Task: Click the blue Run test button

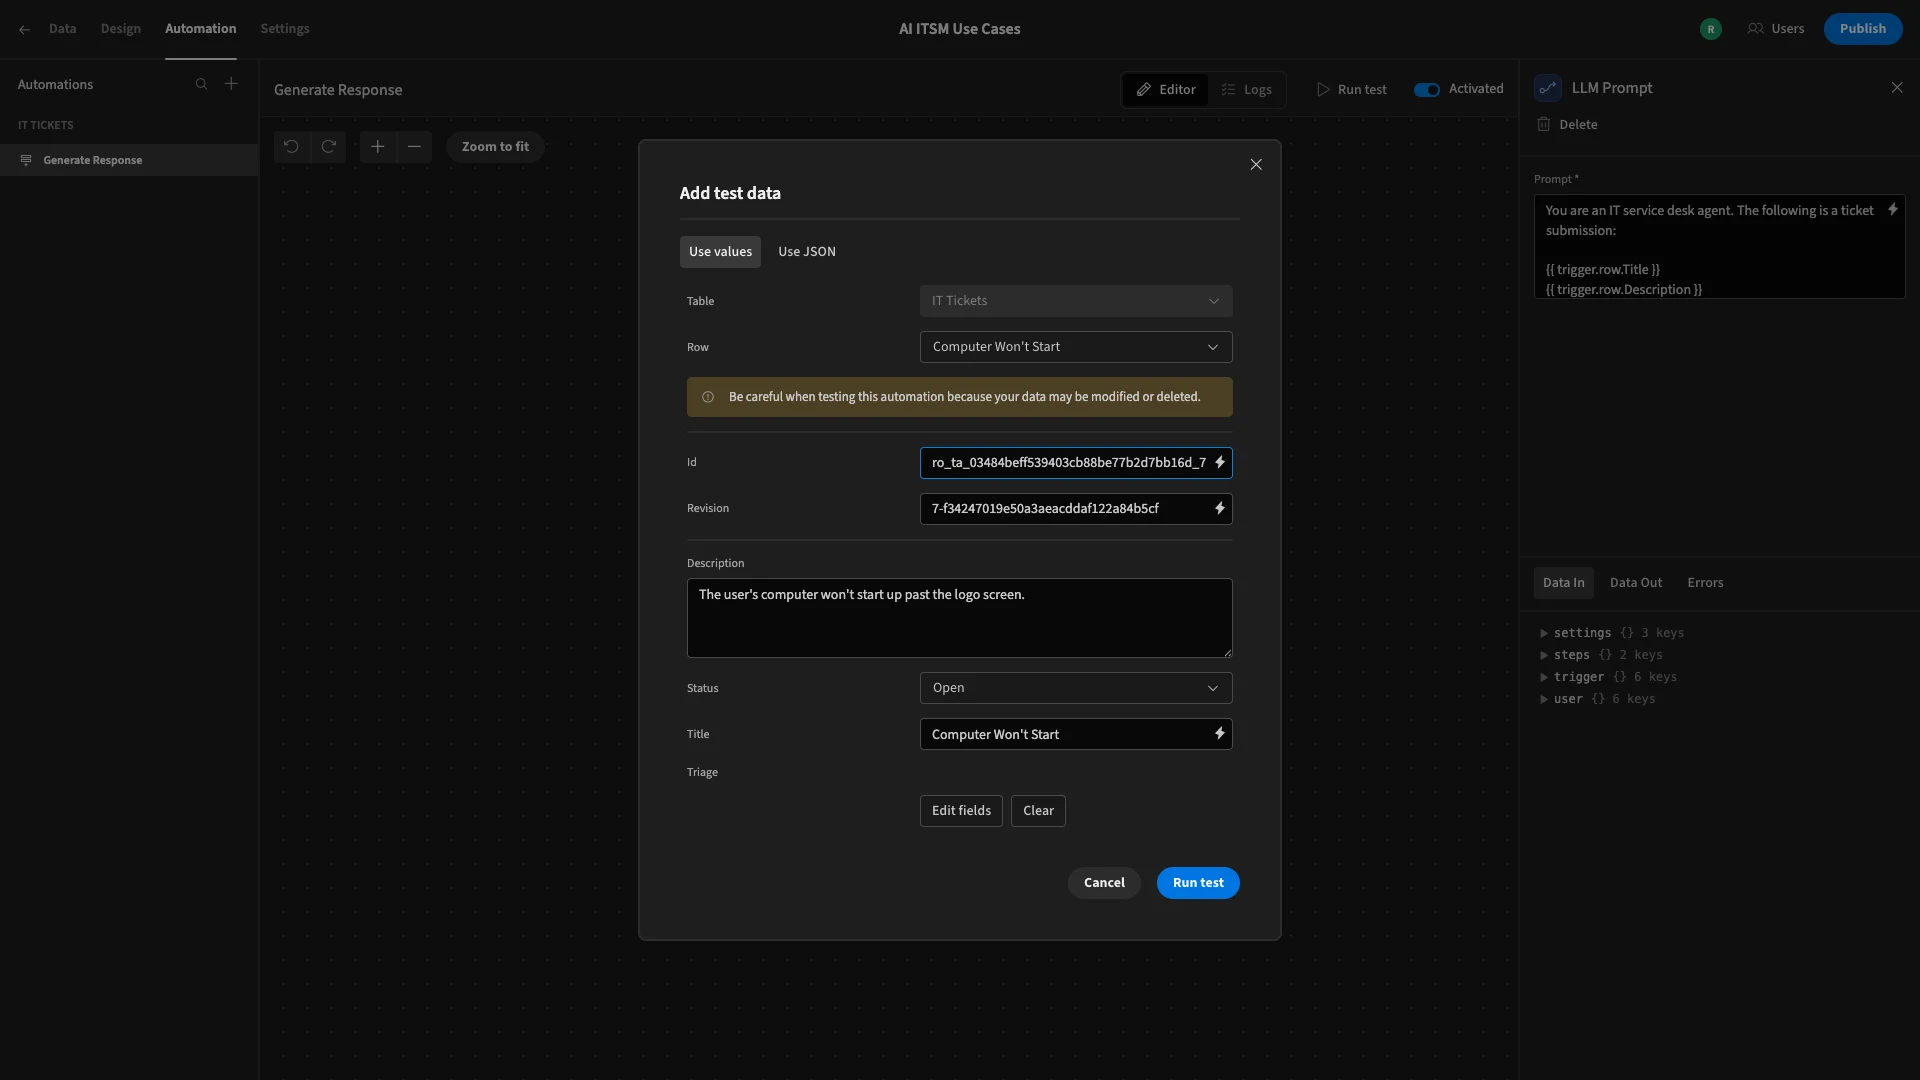Action: tap(1198, 883)
